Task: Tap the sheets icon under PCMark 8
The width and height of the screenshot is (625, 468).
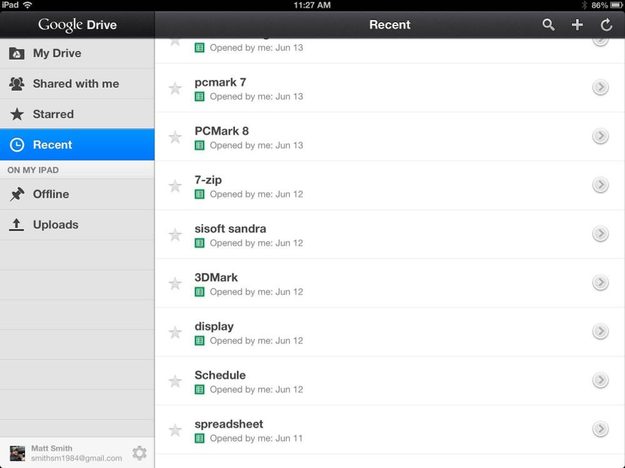Action: click(x=200, y=146)
